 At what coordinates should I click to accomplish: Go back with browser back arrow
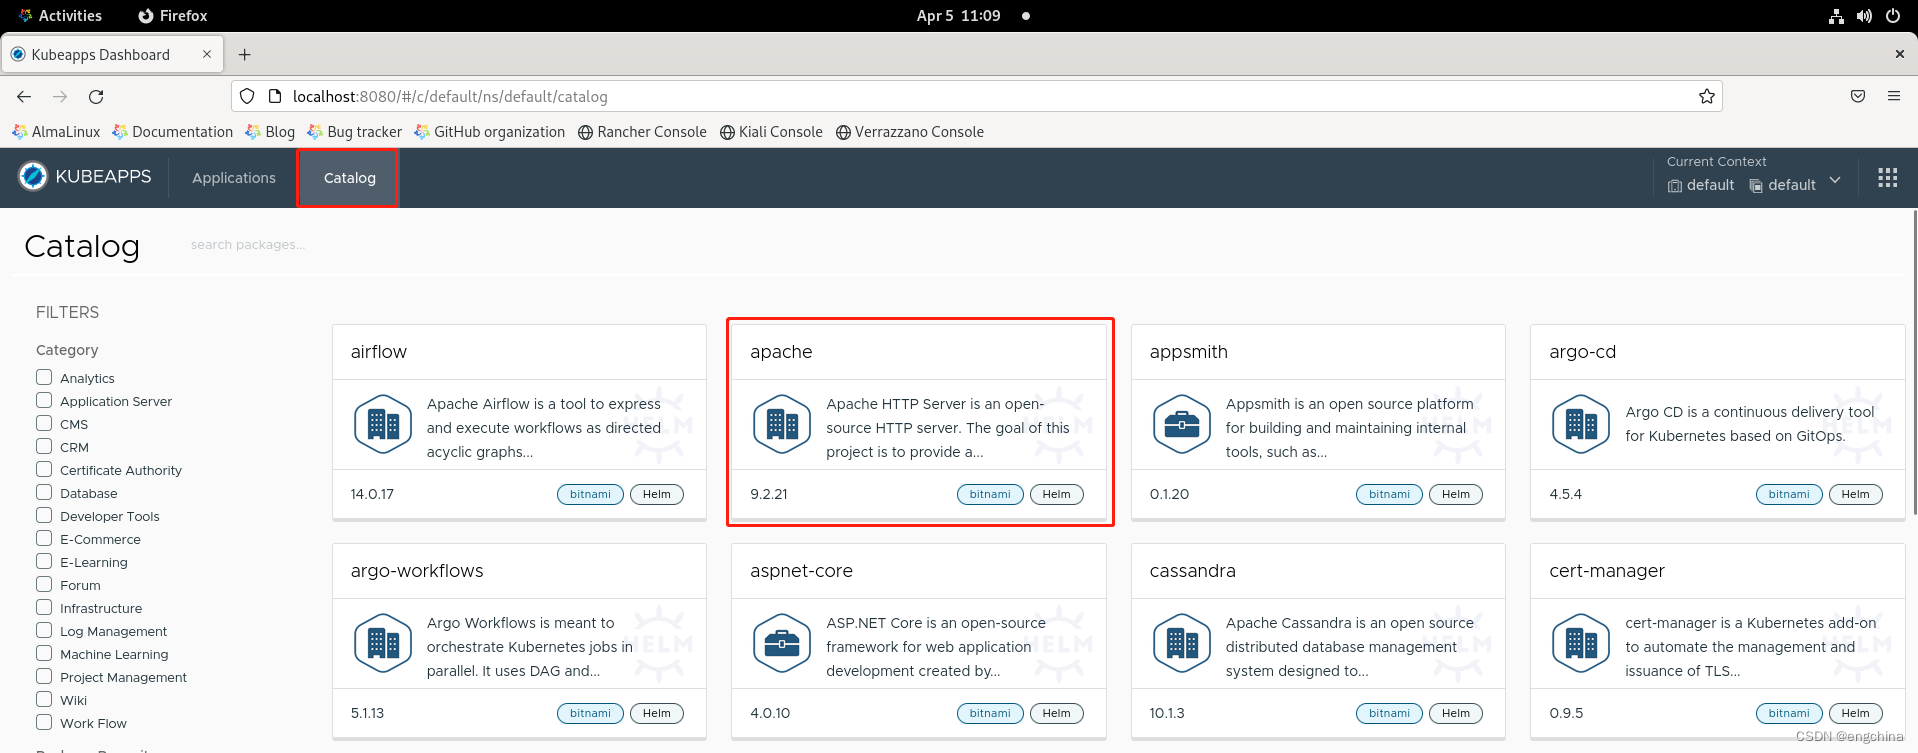pos(24,97)
